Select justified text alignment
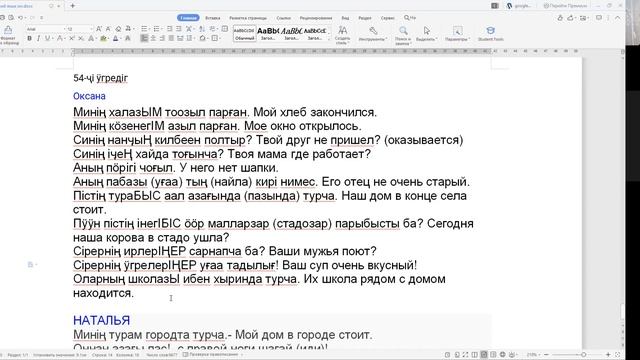Screen dimensions: 640x360 (x=171, y=38)
